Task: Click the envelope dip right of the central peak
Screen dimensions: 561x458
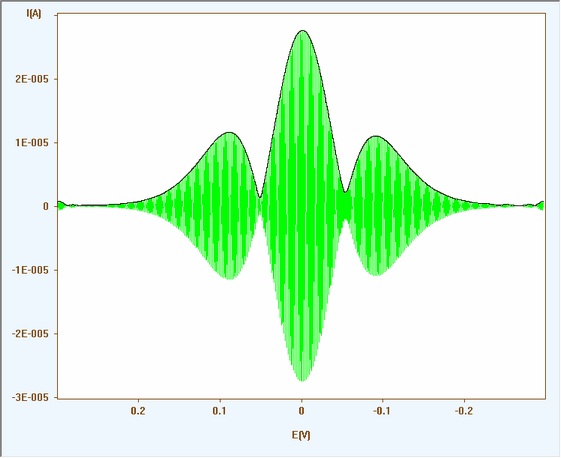Action: [x=345, y=192]
